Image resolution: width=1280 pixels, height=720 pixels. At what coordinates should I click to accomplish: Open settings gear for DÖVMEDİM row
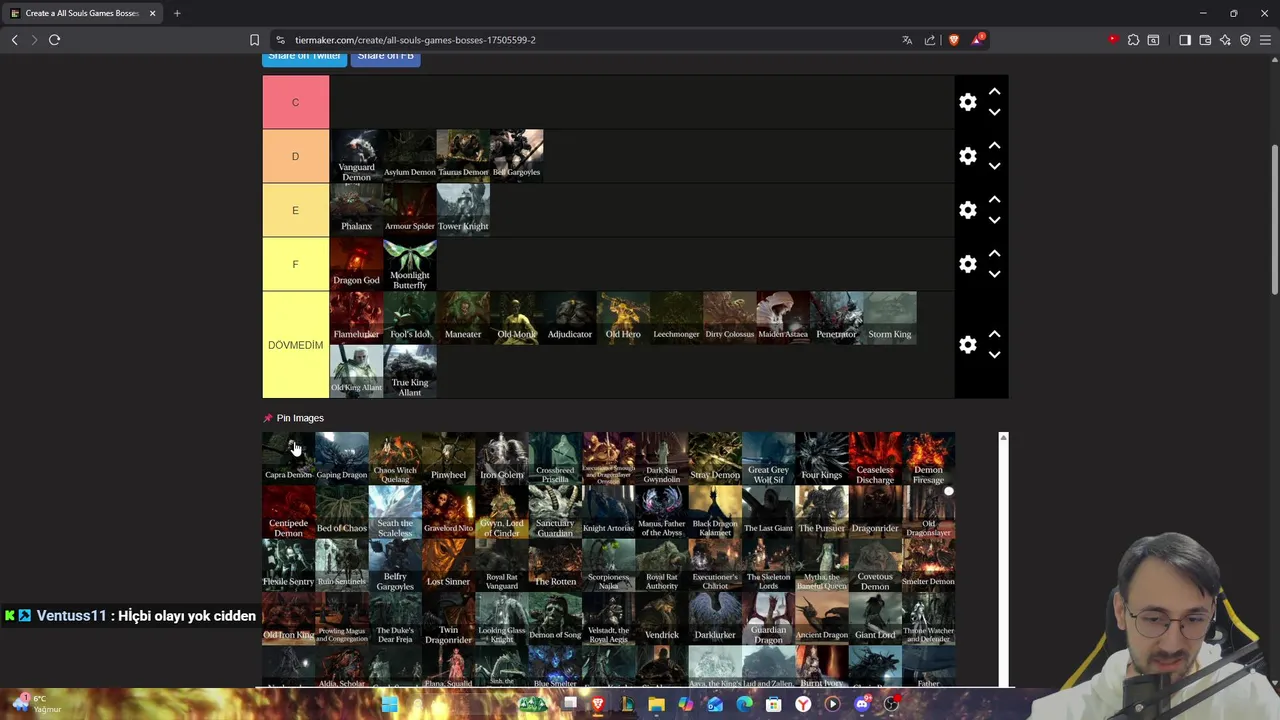[968, 345]
